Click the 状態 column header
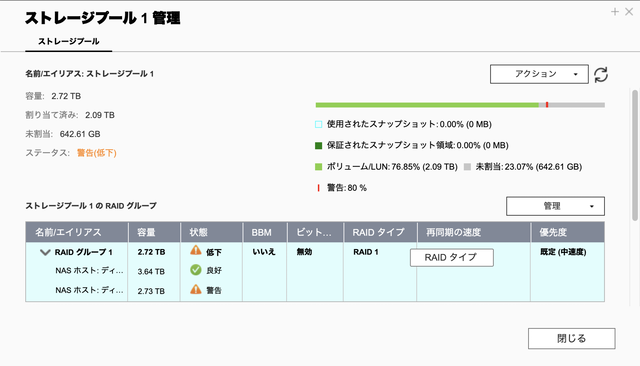This screenshot has width=640, height=366. pos(211,232)
